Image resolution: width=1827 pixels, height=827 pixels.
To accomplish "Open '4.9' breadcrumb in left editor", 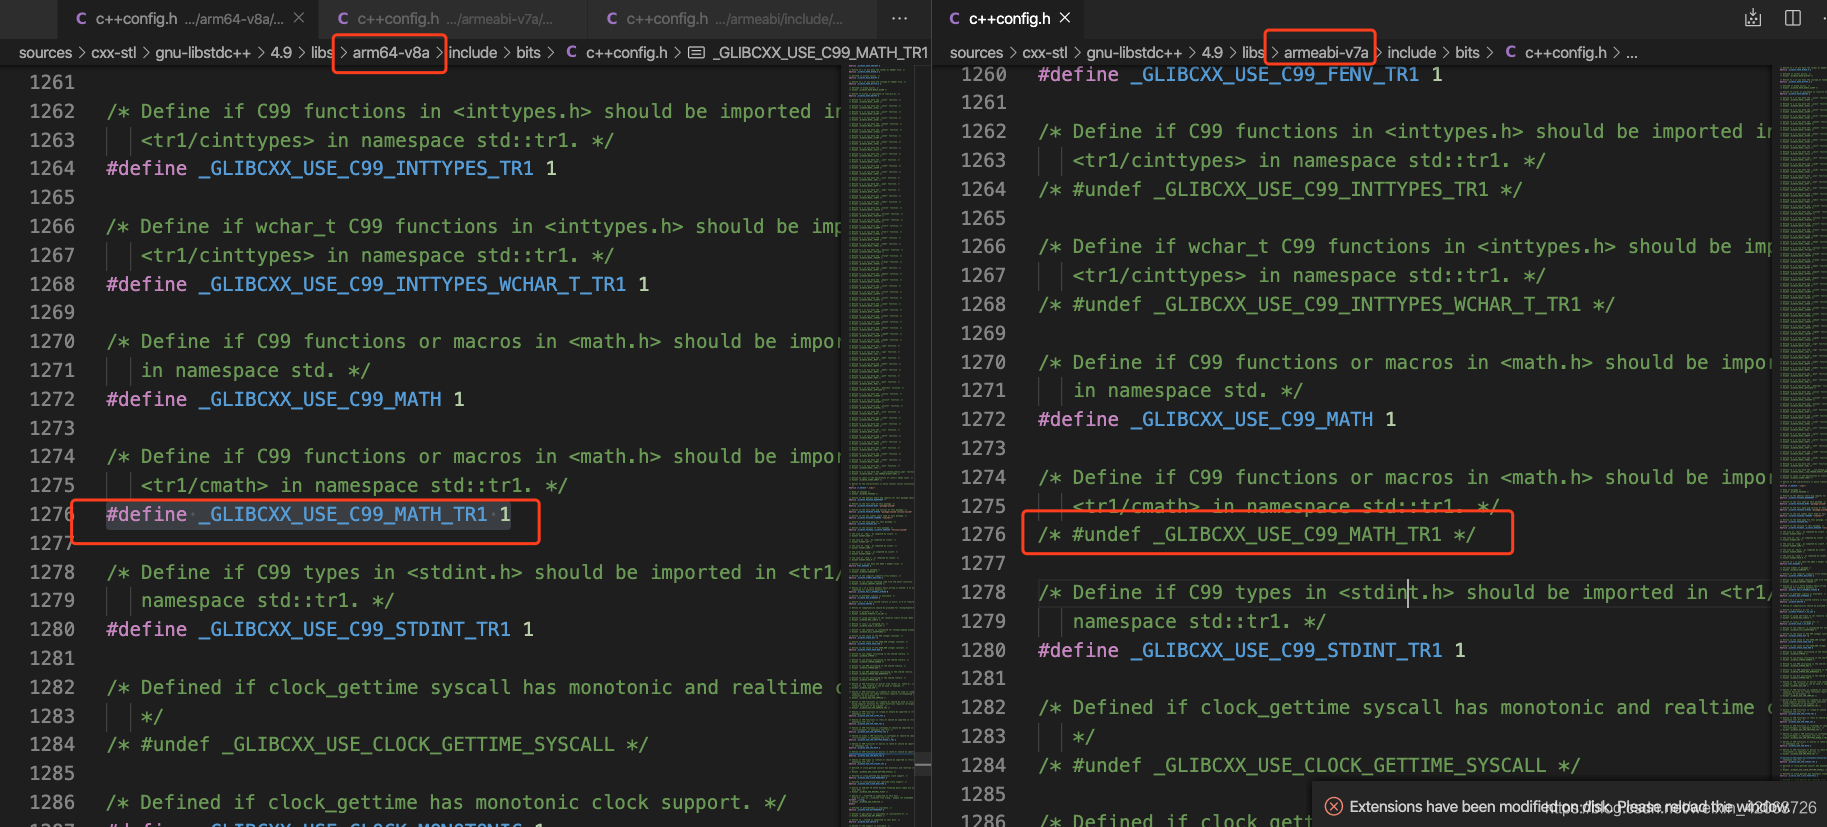I will tap(281, 52).
